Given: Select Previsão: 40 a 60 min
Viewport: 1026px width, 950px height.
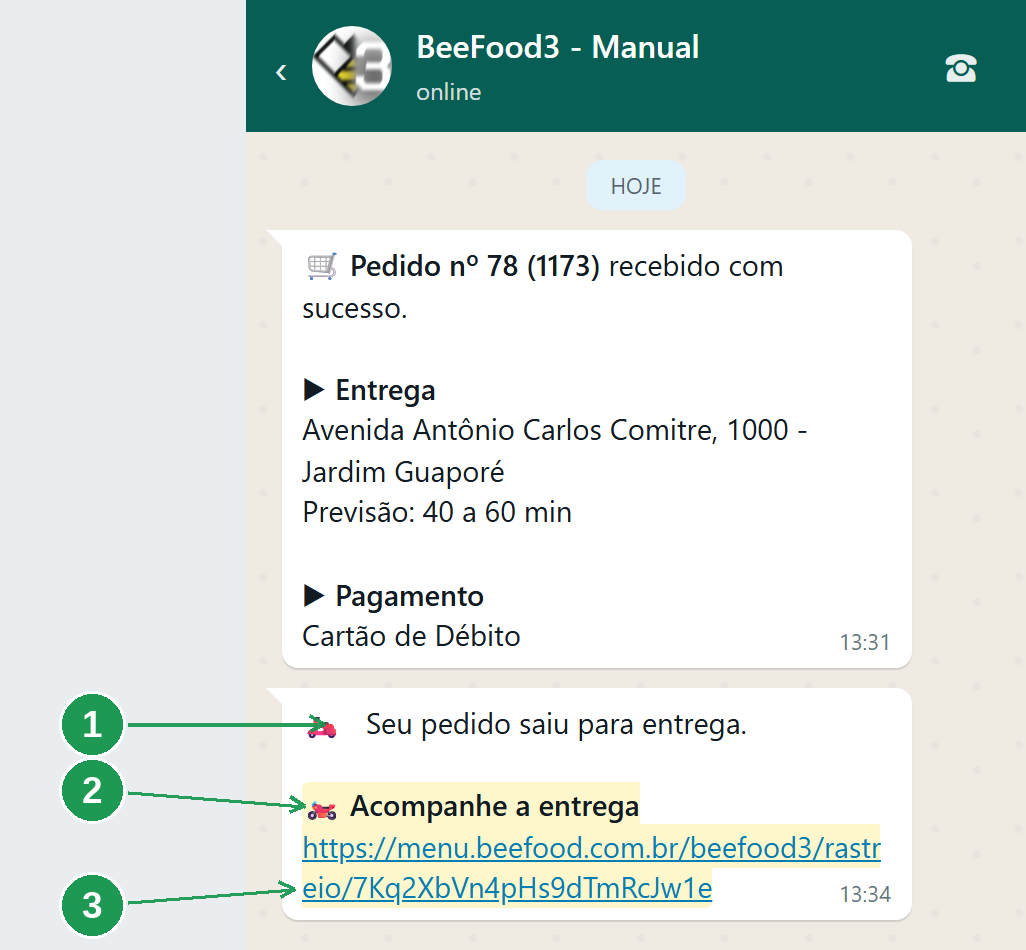Looking at the screenshot, I should coord(437,512).
